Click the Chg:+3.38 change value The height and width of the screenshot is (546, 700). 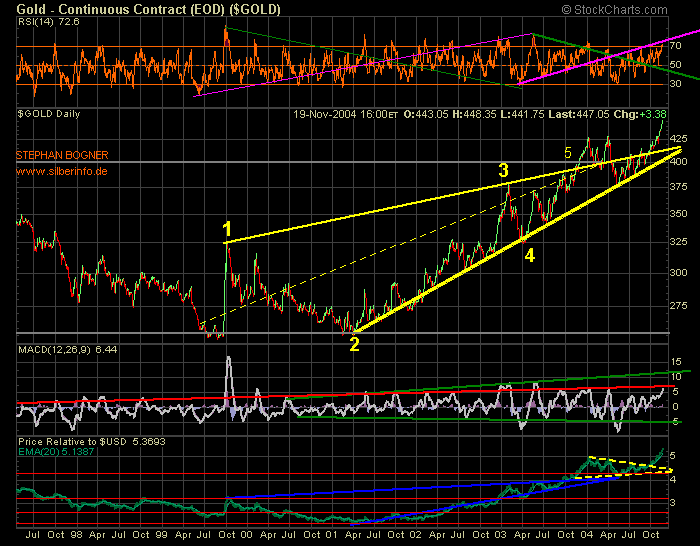point(655,116)
